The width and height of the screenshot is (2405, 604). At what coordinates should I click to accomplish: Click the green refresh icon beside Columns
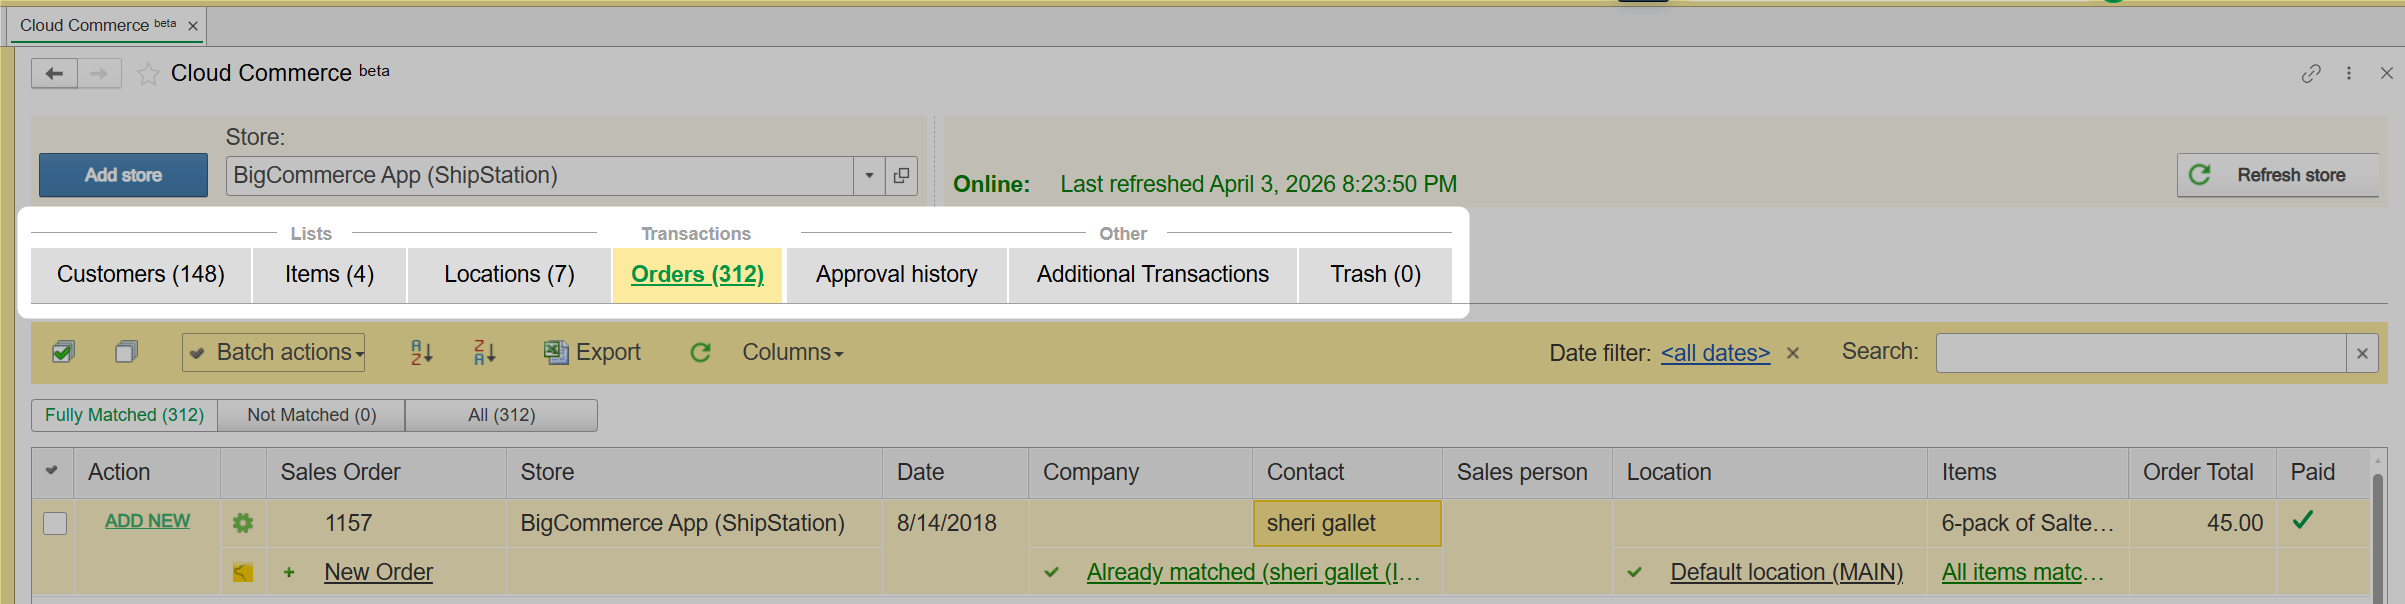(x=700, y=352)
